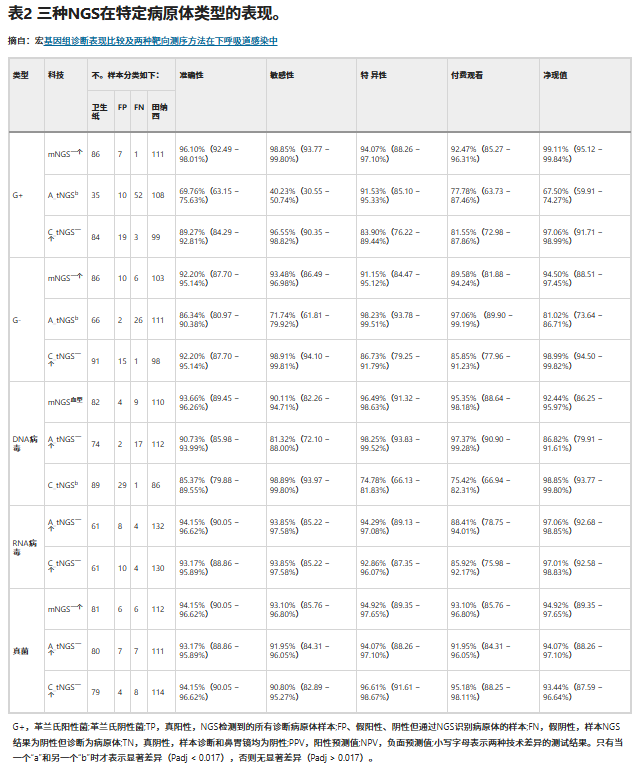Click the footnote text starting with G+
641x767 pixels.
[x=320, y=742]
